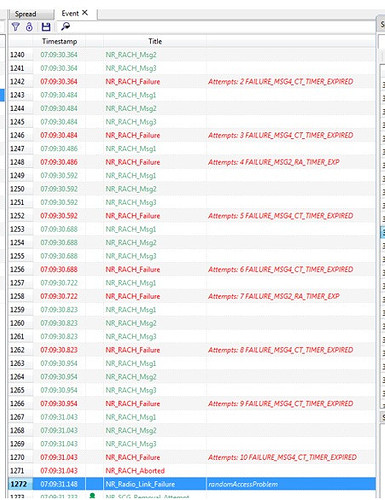This screenshot has height=500, width=385.
Task: Sort by the Title column header
Action: pyautogui.click(x=155, y=41)
